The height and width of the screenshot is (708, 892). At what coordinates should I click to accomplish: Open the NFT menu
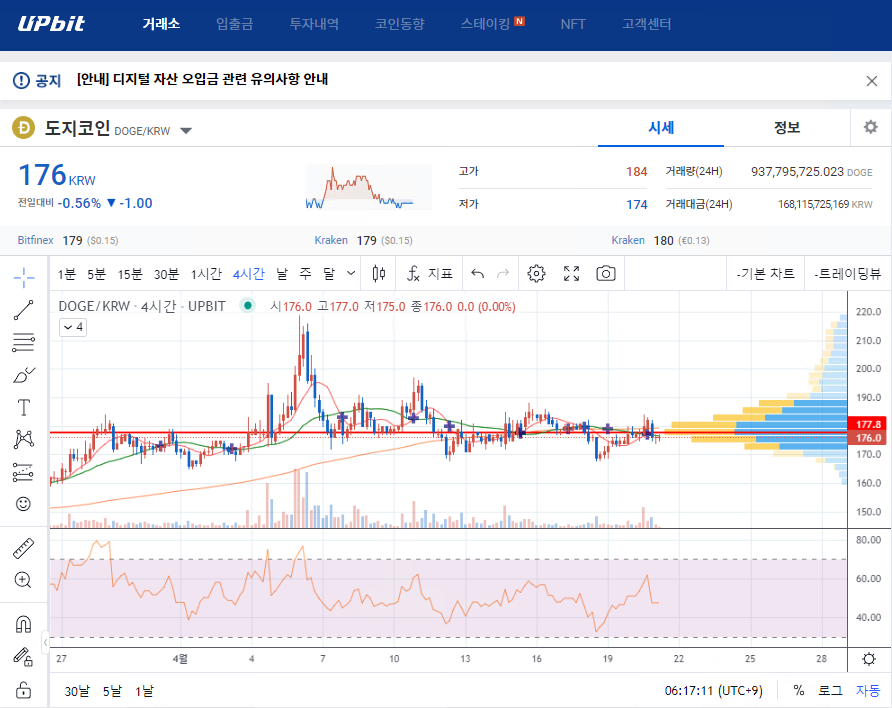[572, 24]
